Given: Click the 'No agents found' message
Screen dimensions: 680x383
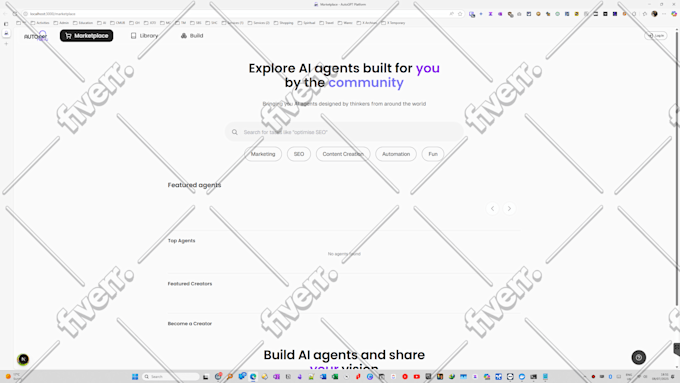Looking at the screenshot, I should [344, 254].
